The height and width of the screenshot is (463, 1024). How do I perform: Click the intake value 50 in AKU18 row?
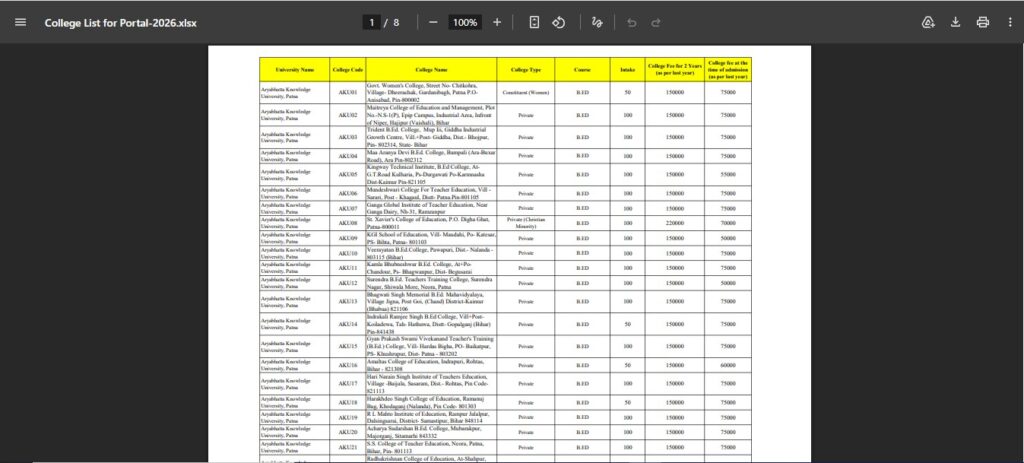(628, 402)
